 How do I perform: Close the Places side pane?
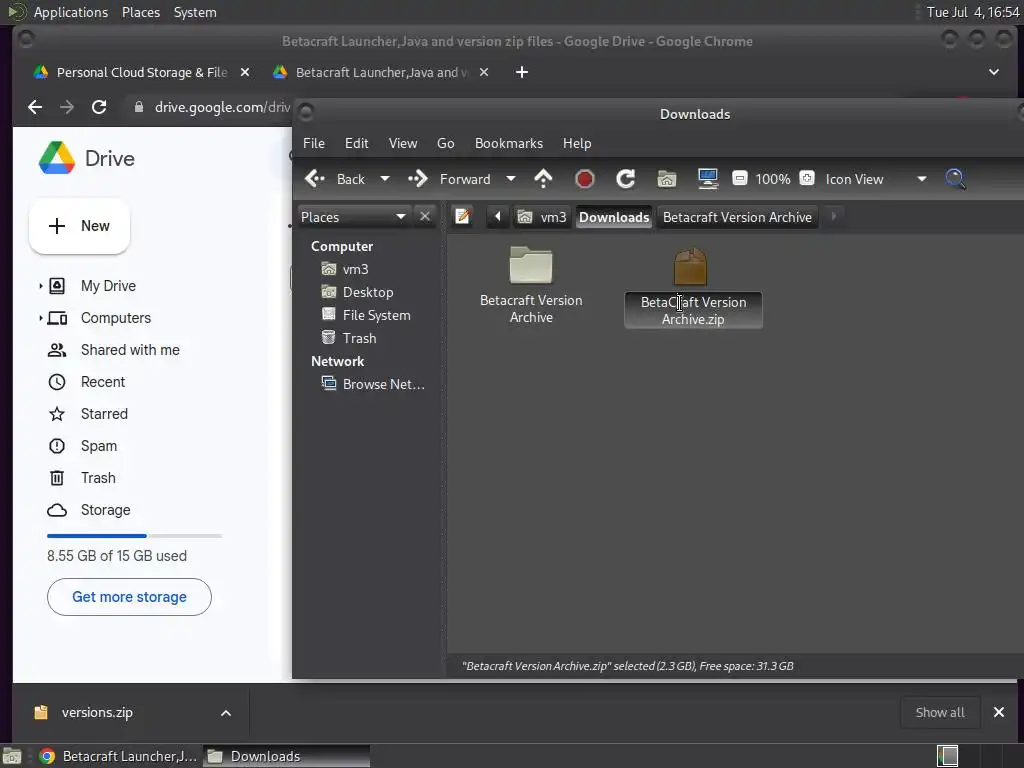(425, 216)
